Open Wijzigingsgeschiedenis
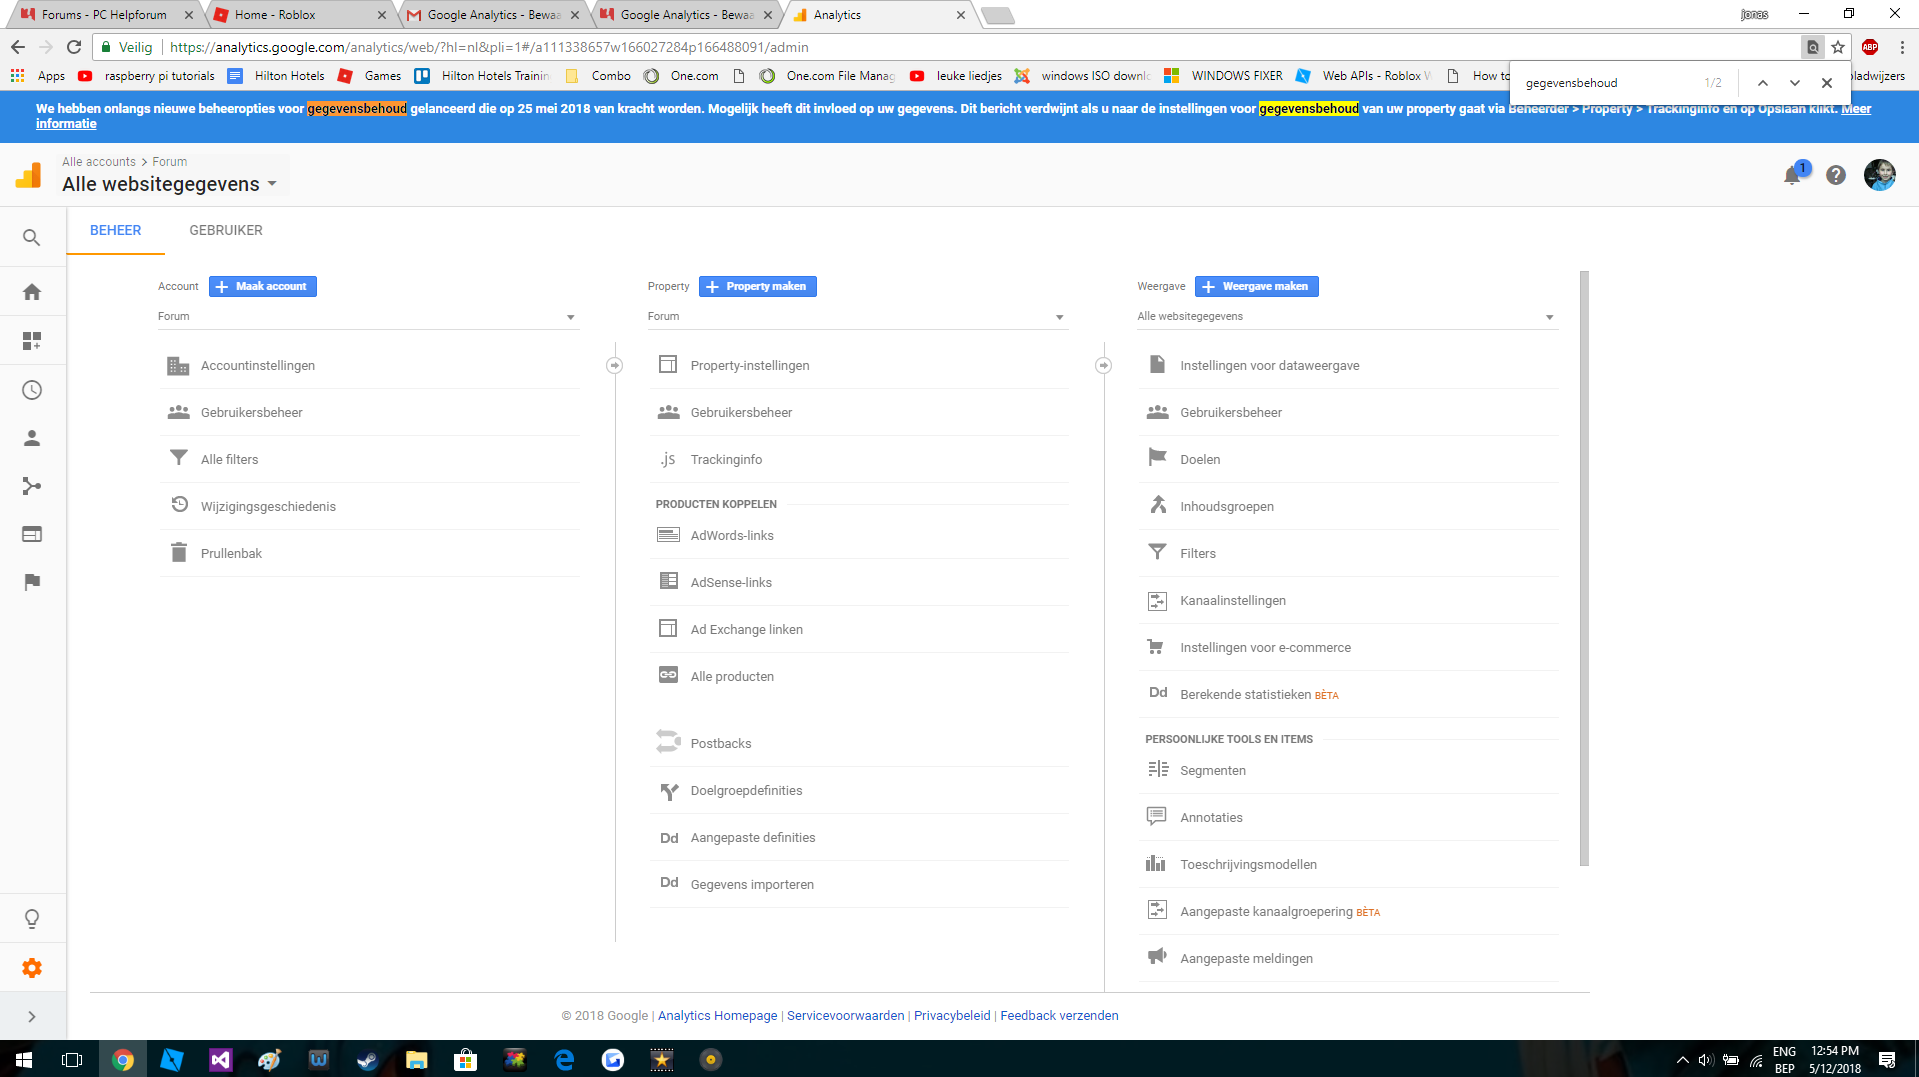1919x1077 pixels. (x=369, y=507)
